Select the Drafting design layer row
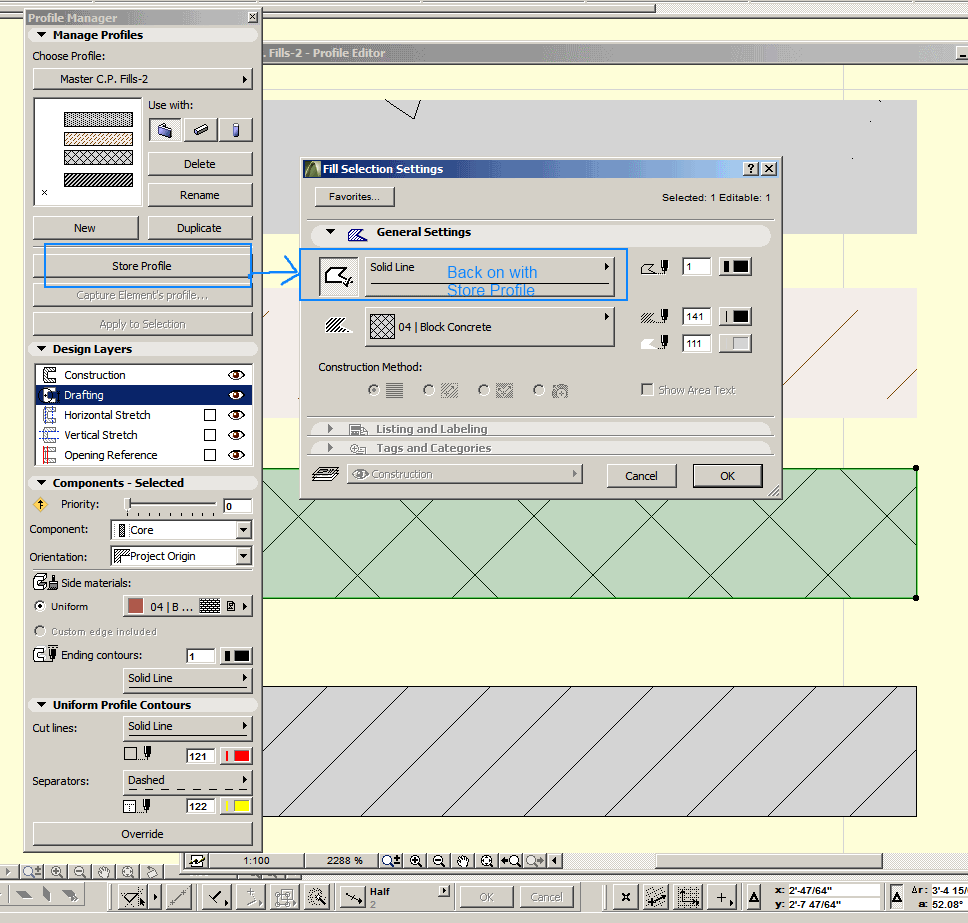The height and width of the screenshot is (923, 968). 144,395
